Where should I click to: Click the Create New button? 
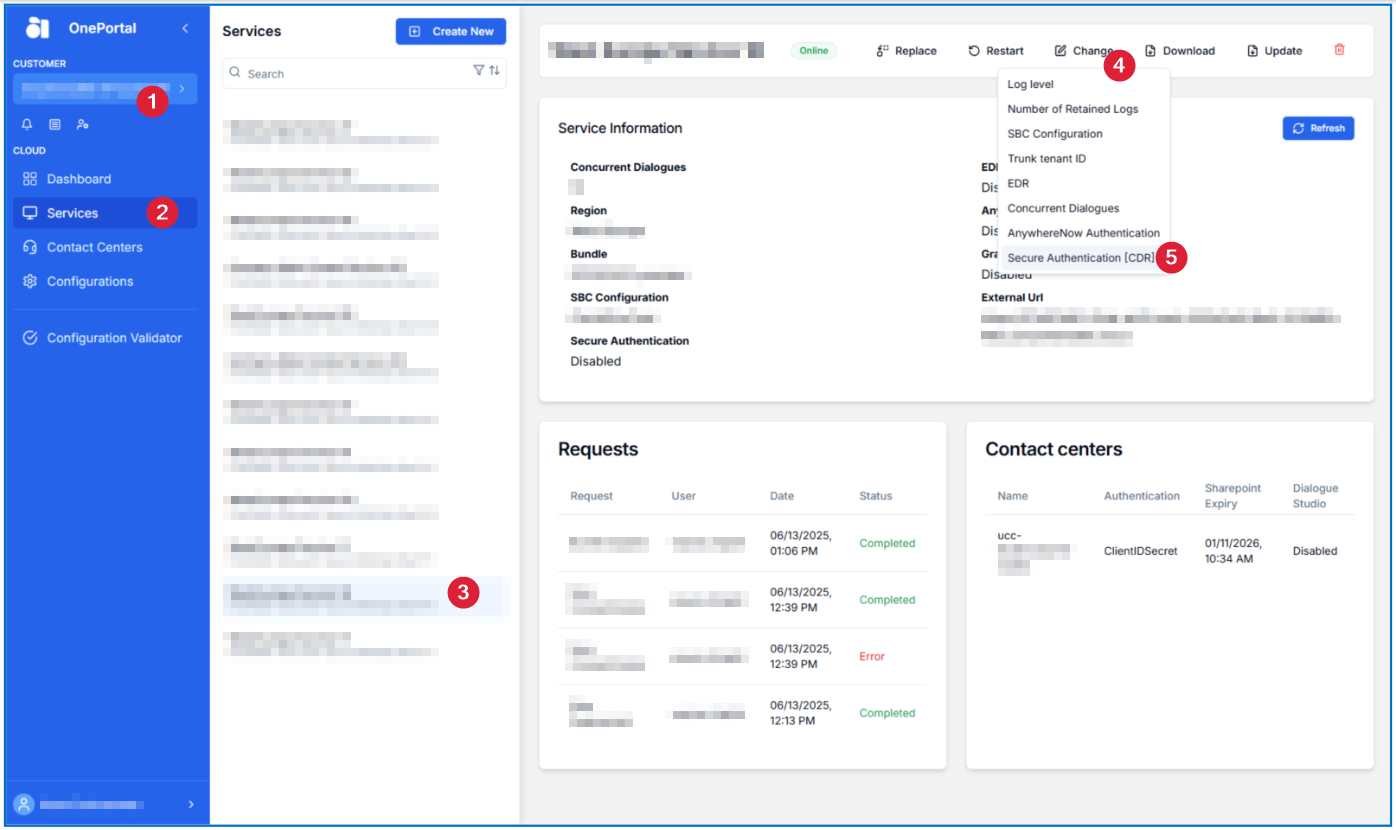(x=451, y=31)
